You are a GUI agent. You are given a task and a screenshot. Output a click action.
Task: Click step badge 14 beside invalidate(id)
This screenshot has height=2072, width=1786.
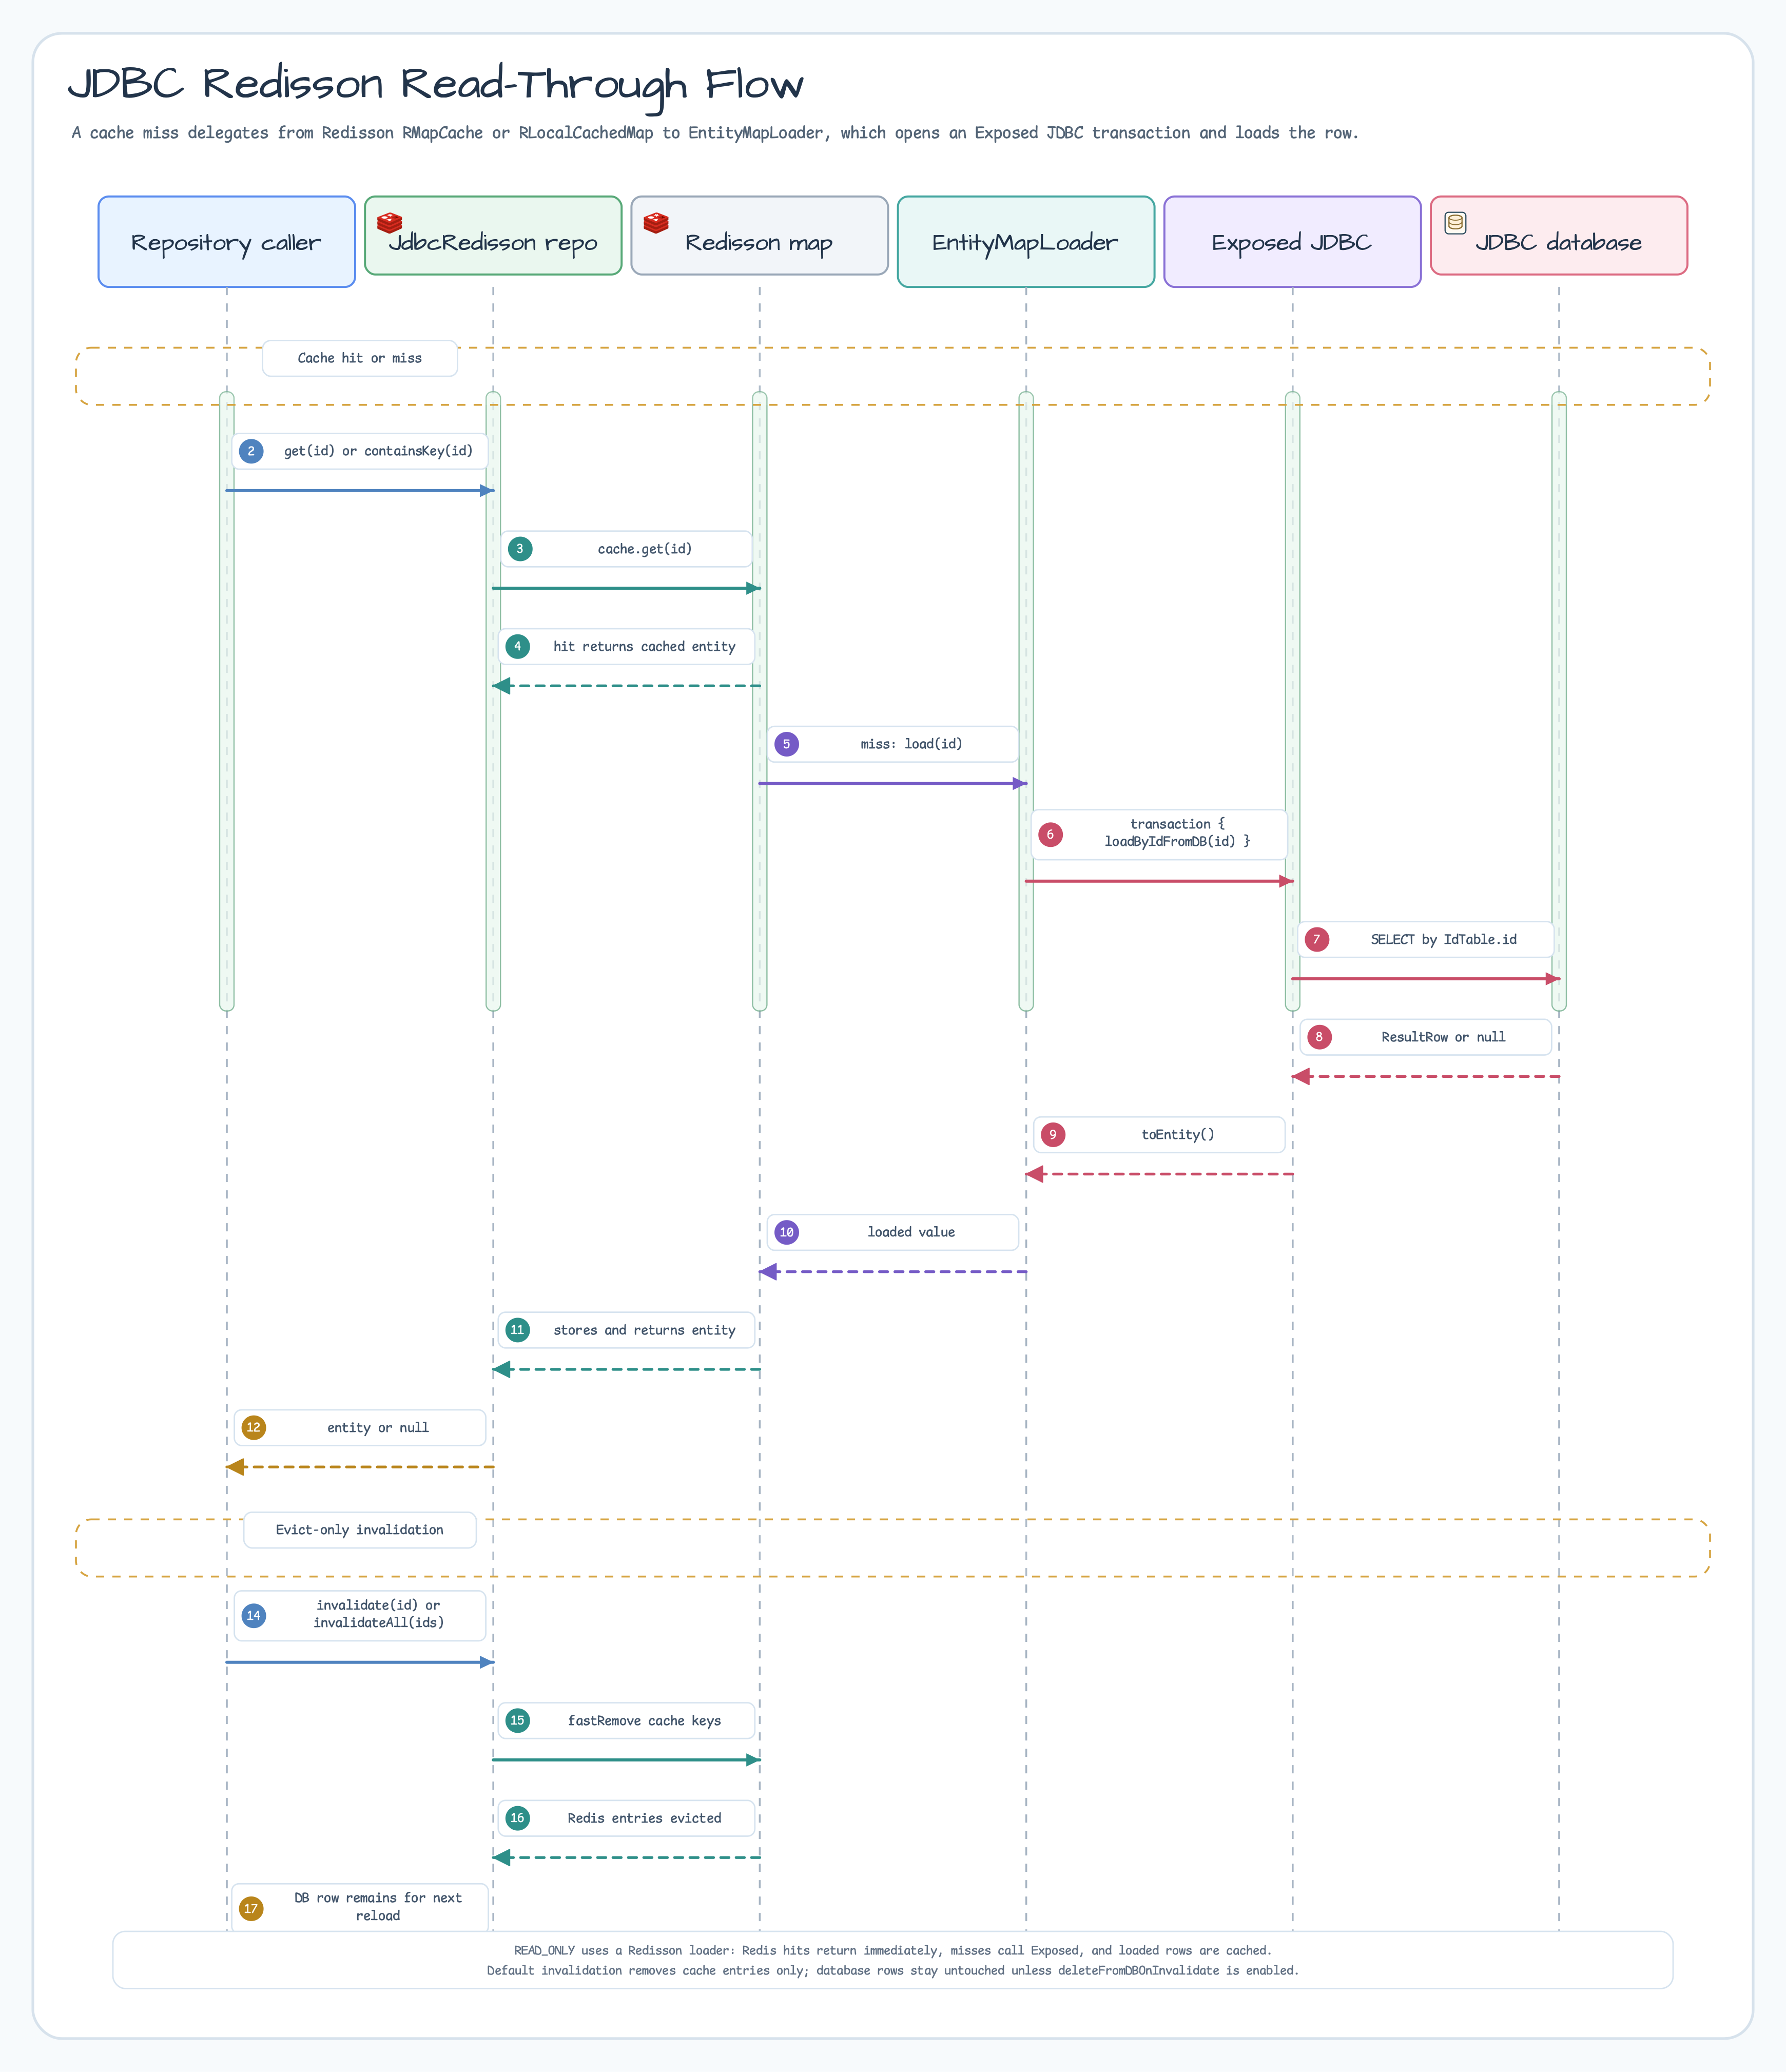tap(254, 1616)
